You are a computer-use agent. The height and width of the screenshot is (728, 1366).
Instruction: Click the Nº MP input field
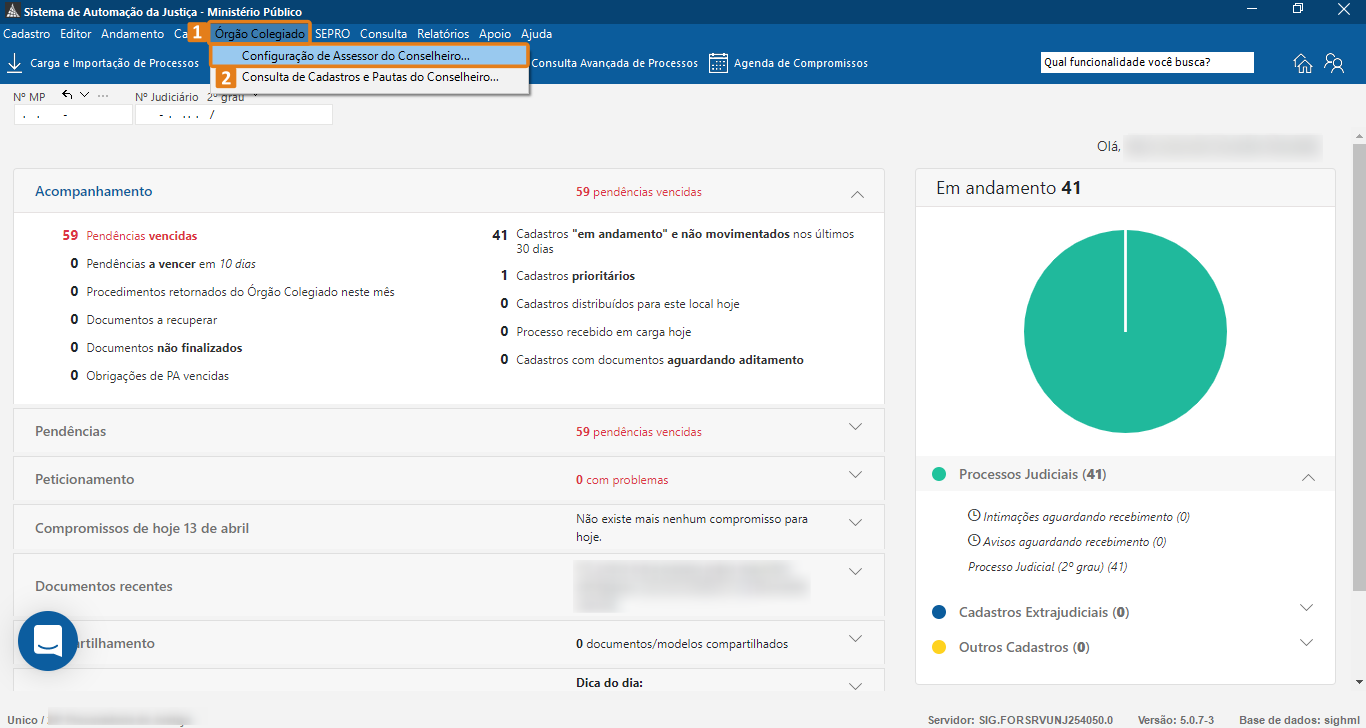pos(73,115)
